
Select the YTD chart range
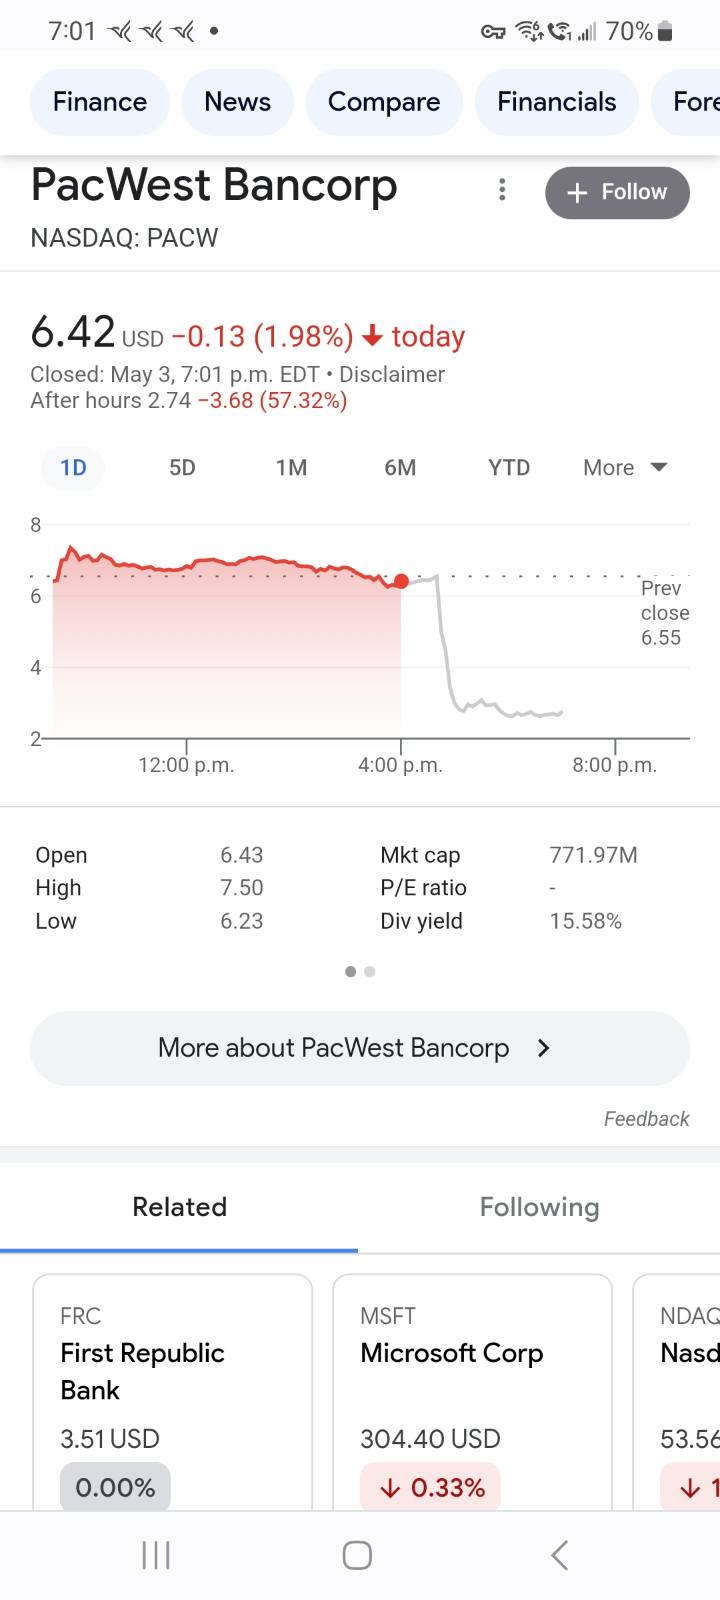[509, 468]
